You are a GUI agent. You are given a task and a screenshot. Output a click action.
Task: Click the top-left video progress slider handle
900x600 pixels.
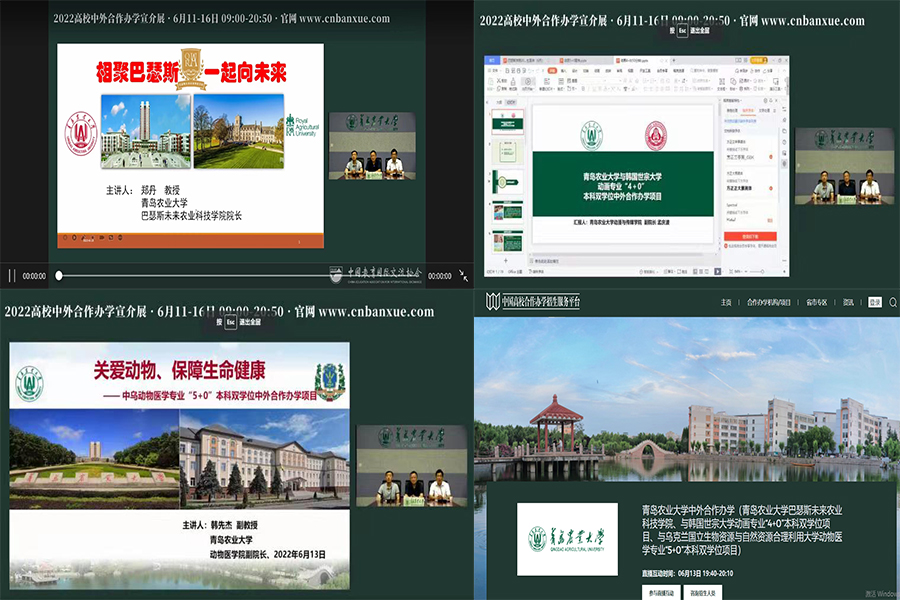[59, 276]
